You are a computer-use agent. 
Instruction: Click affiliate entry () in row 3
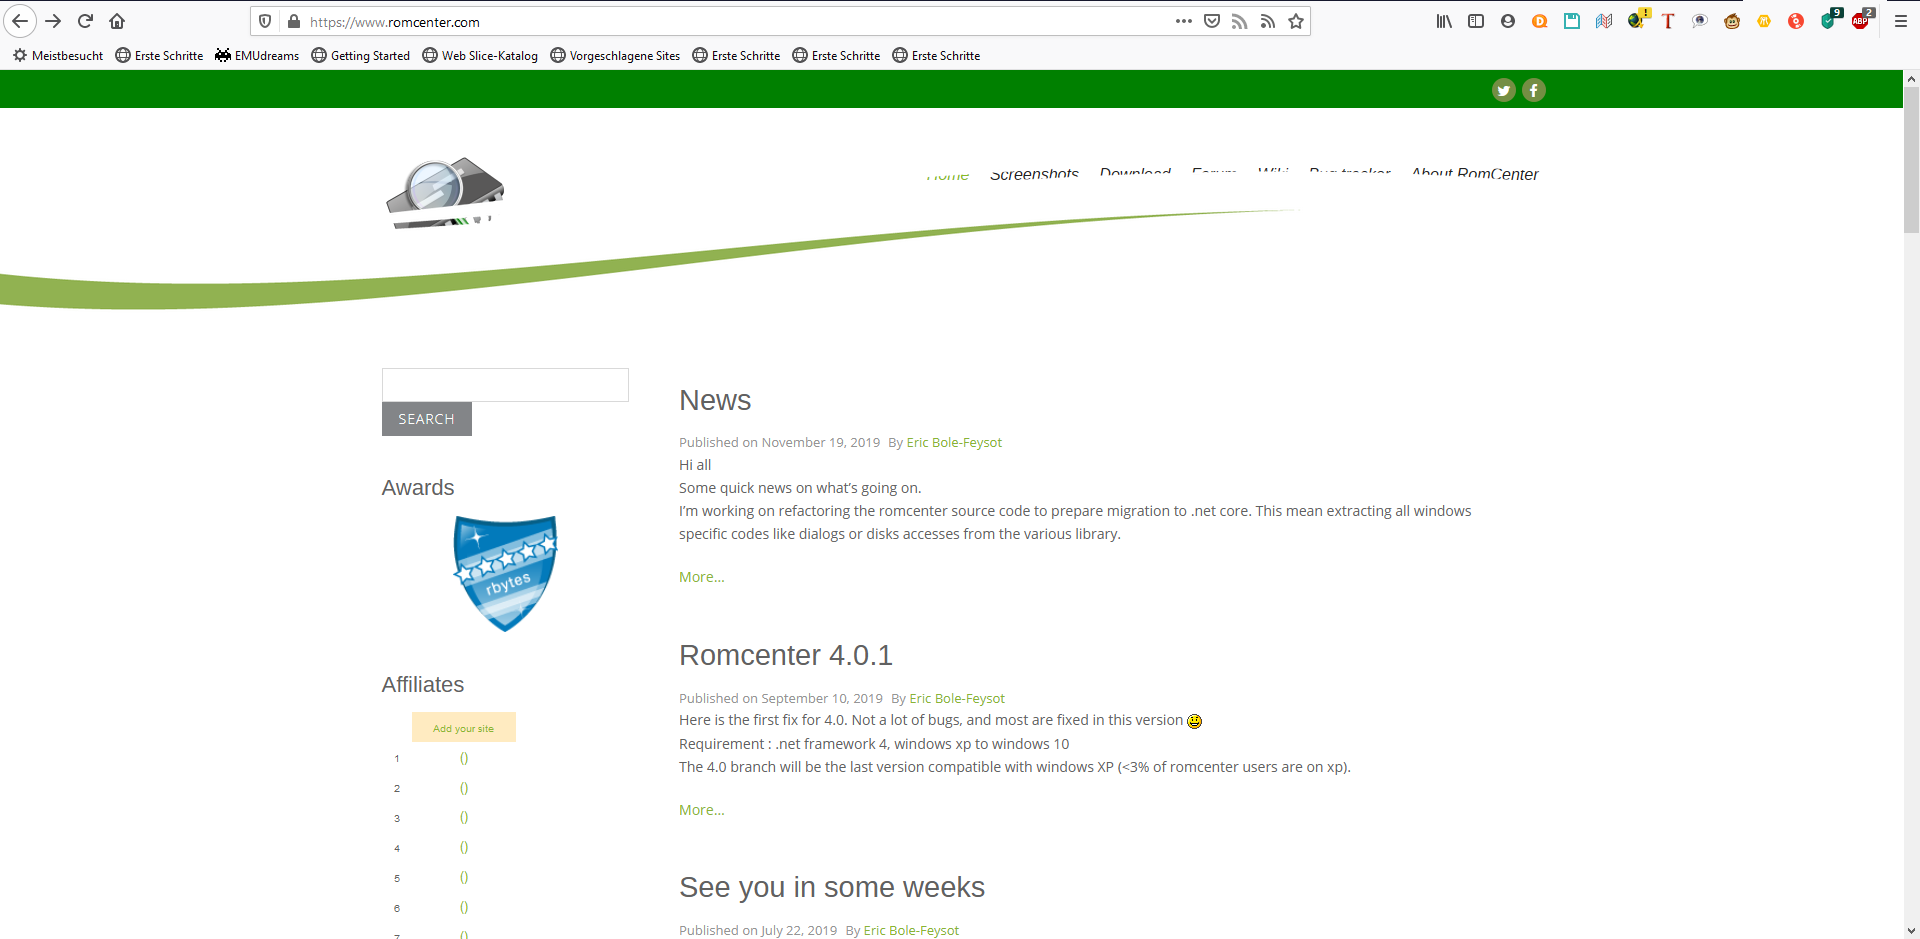pos(464,817)
